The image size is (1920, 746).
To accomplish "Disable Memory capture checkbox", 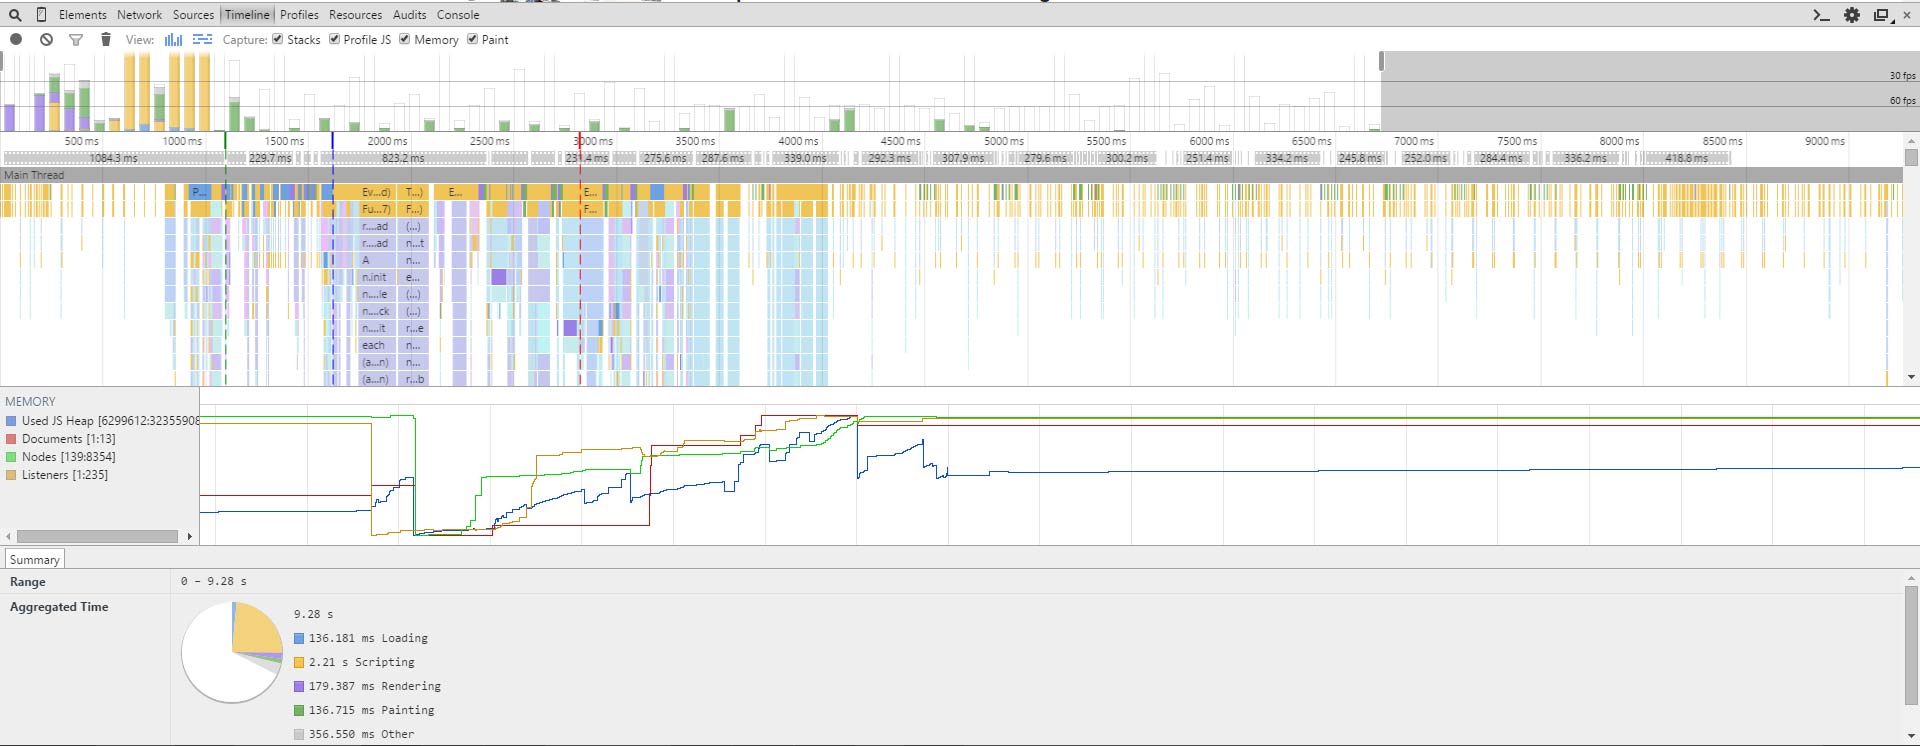I will [x=405, y=39].
